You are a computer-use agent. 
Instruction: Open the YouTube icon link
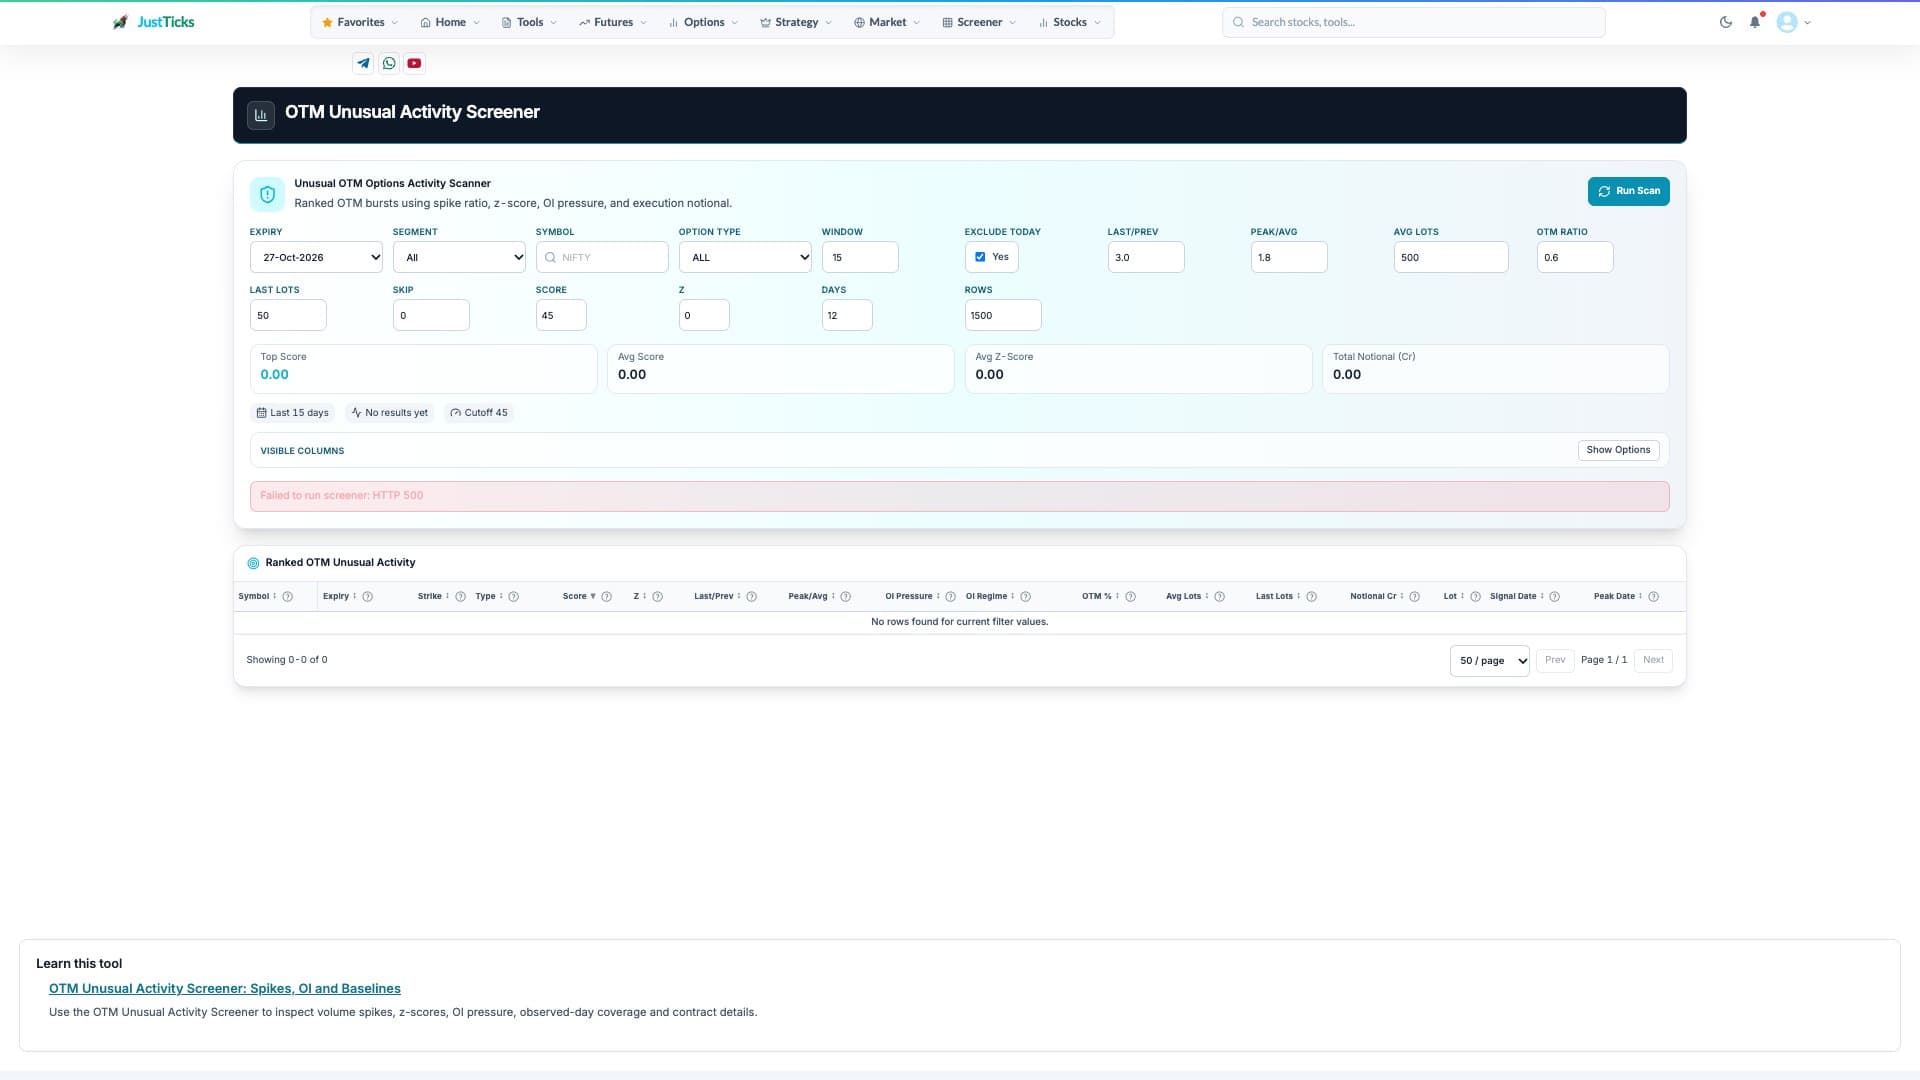[414, 63]
